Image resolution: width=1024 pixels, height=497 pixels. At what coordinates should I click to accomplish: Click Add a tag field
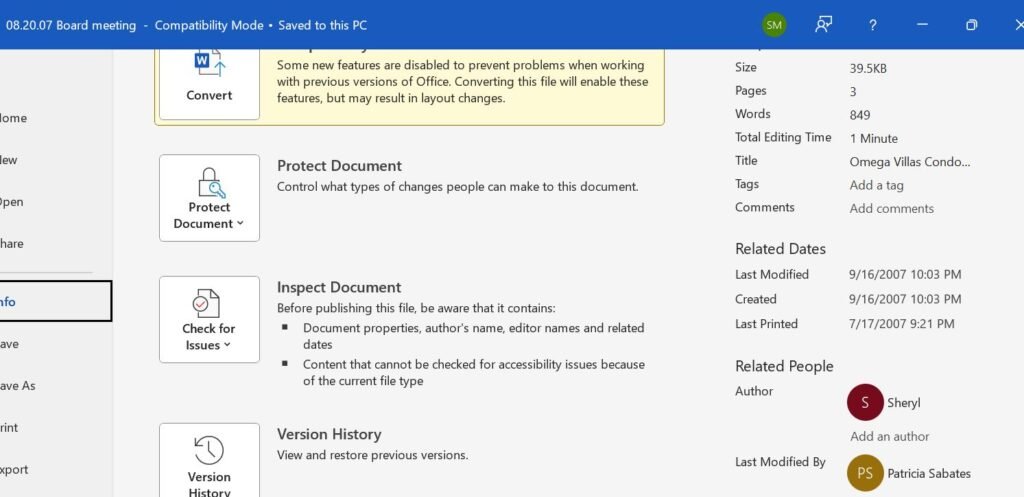point(876,185)
